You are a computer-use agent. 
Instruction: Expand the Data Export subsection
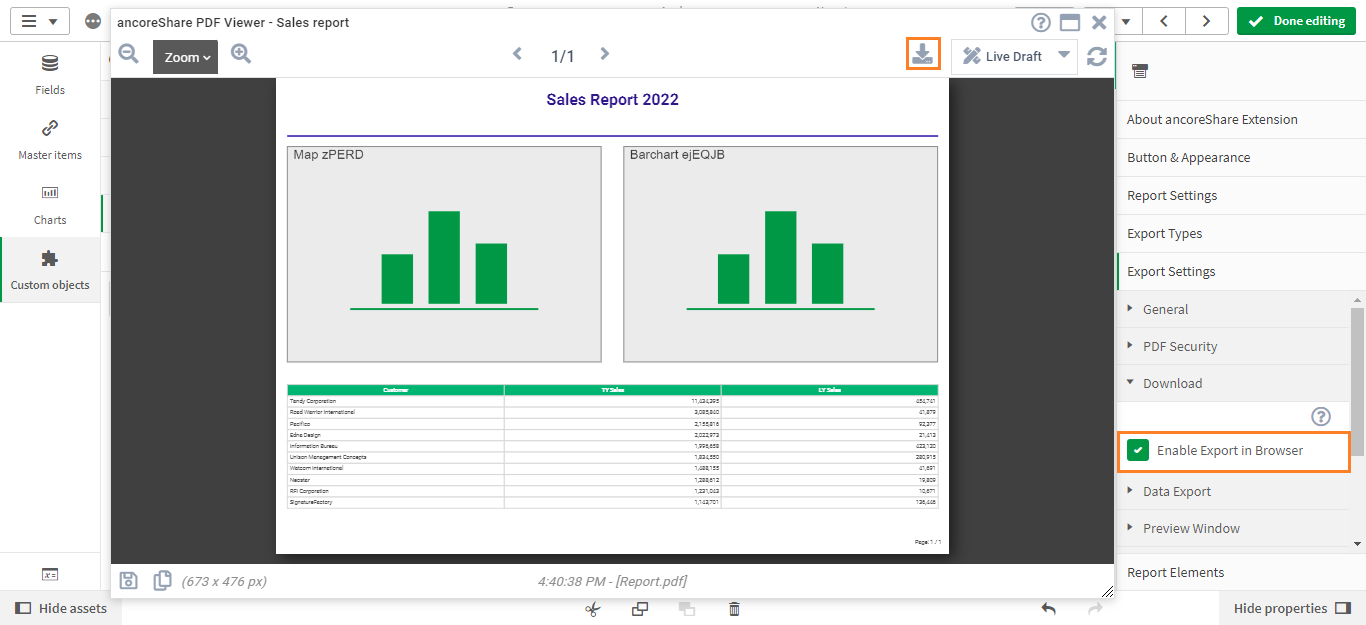click(1233, 491)
